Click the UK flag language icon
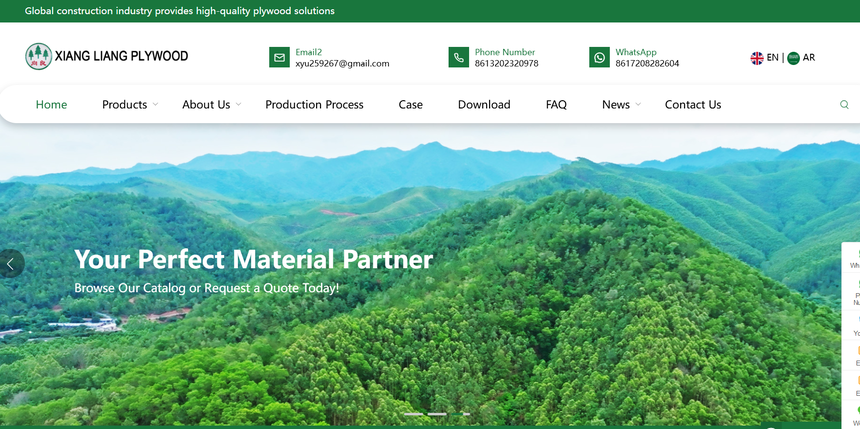 (x=757, y=58)
